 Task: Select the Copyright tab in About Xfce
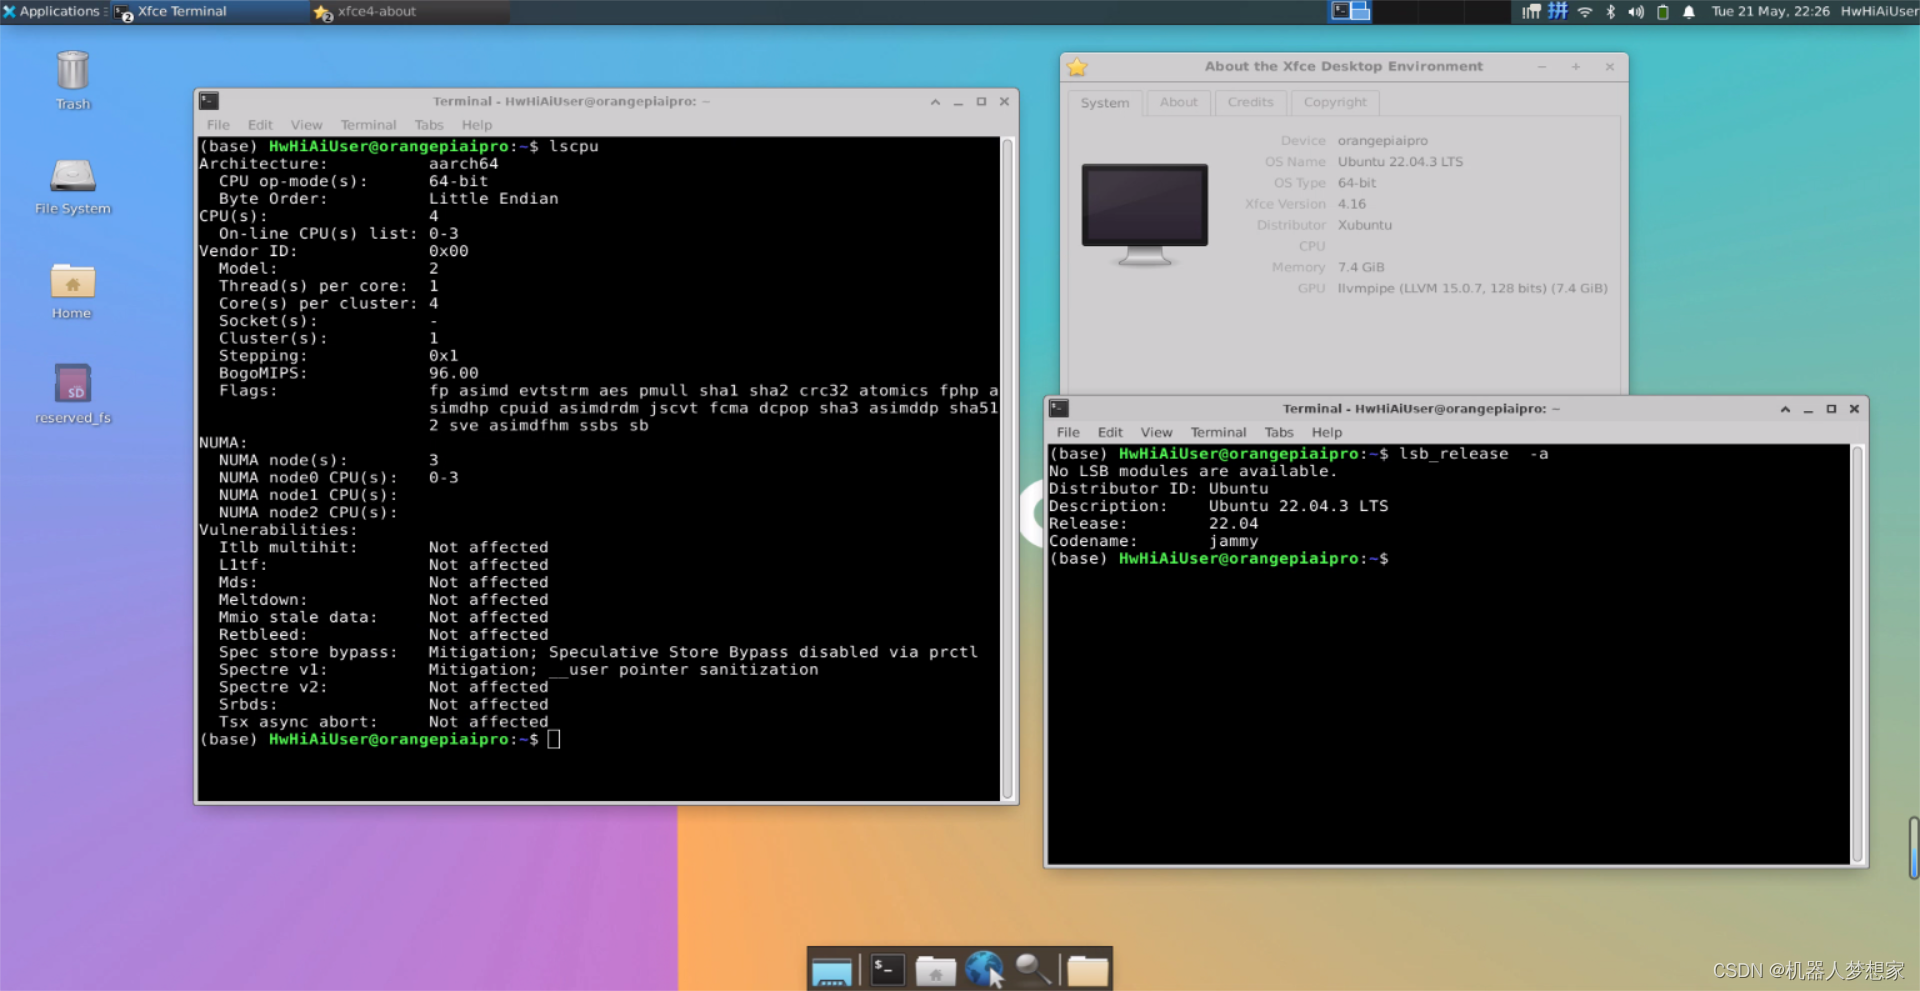coord(1335,102)
